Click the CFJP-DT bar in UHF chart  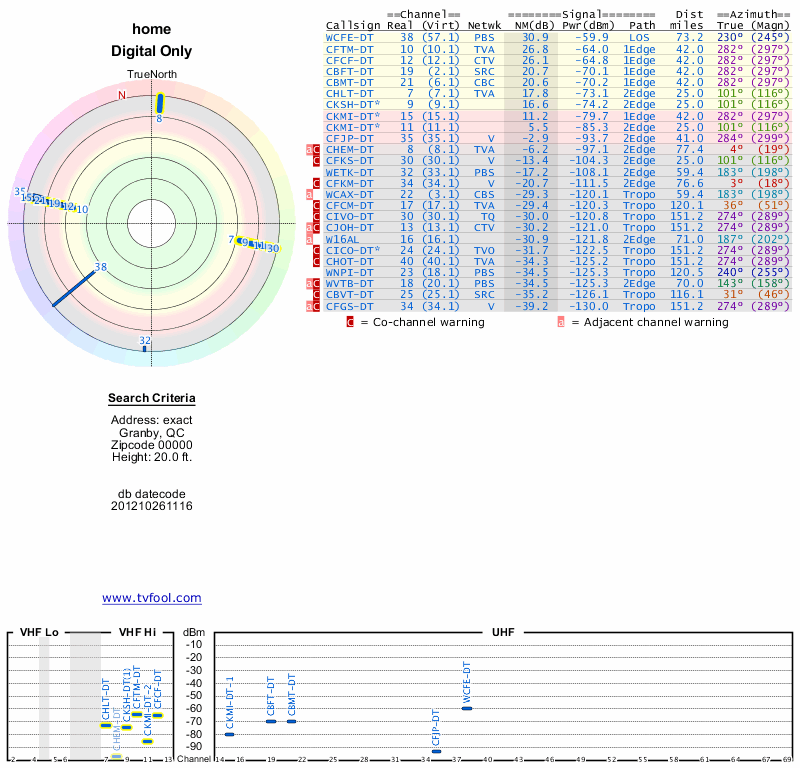tap(436, 751)
